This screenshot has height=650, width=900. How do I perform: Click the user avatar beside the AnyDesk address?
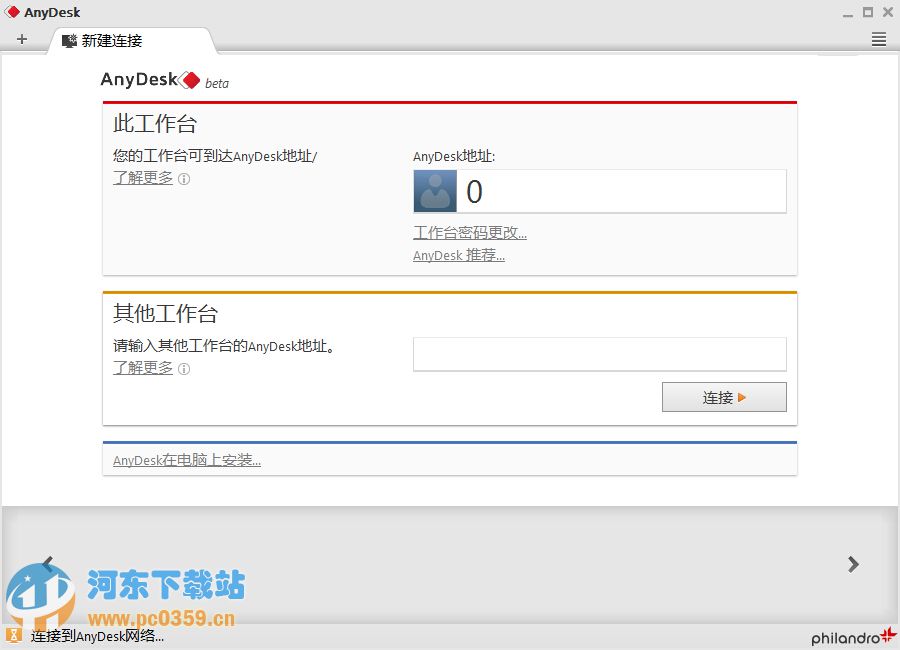pos(433,191)
